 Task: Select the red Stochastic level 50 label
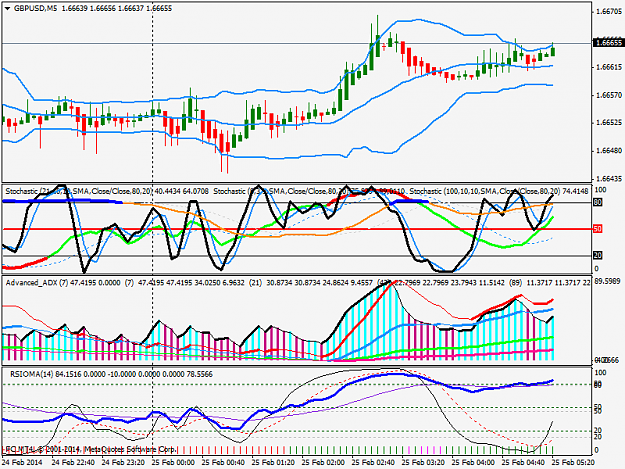597,229
